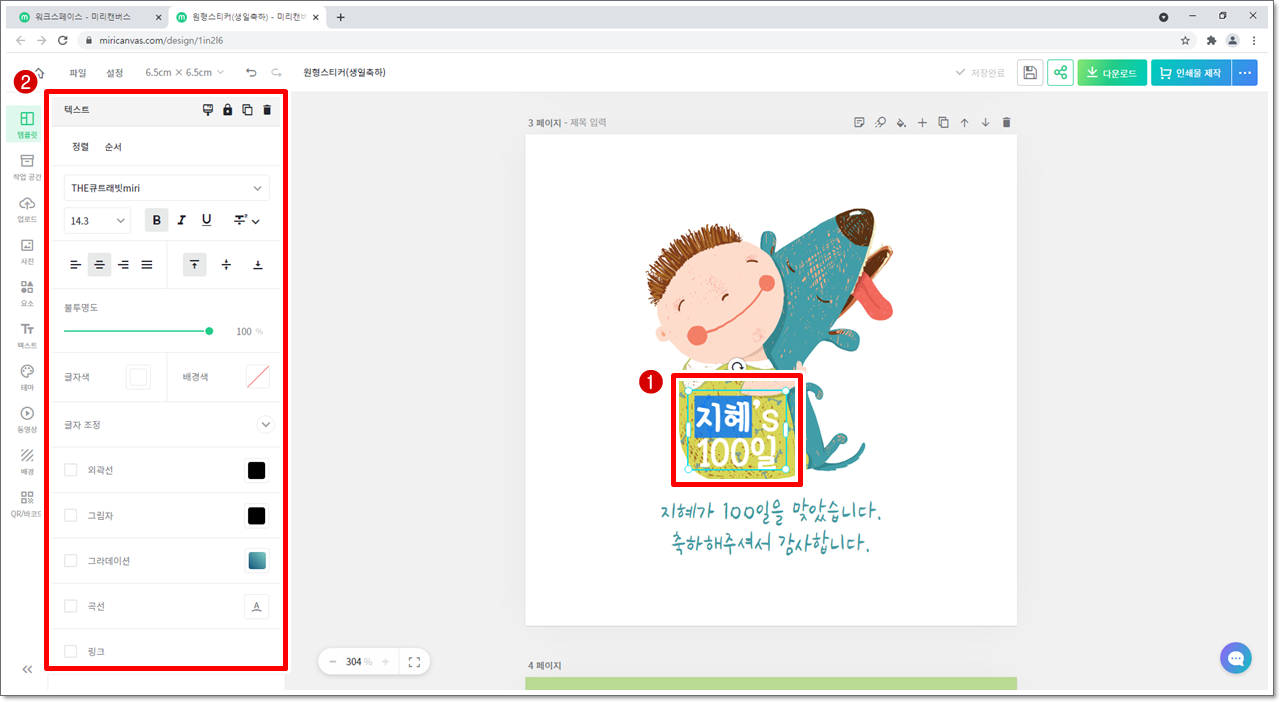Screen dimensions: 1280x702
Task: Open the 배경색 color swatch
Action: [x=258, y=377]
